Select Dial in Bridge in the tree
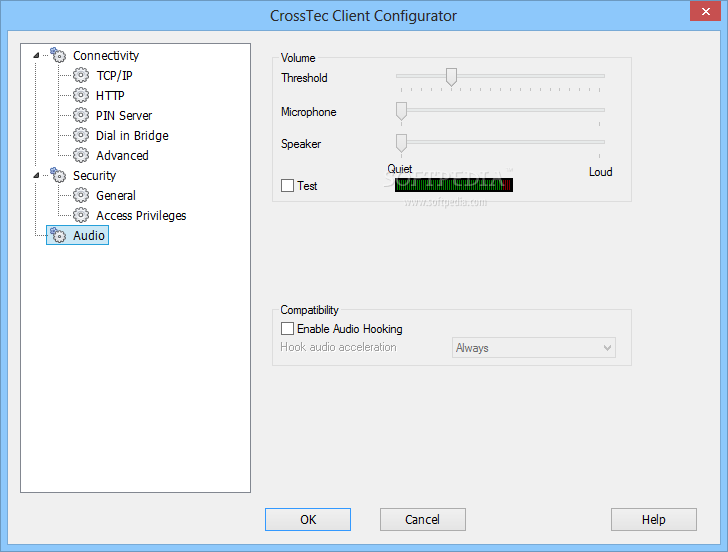 pos(132,136)
